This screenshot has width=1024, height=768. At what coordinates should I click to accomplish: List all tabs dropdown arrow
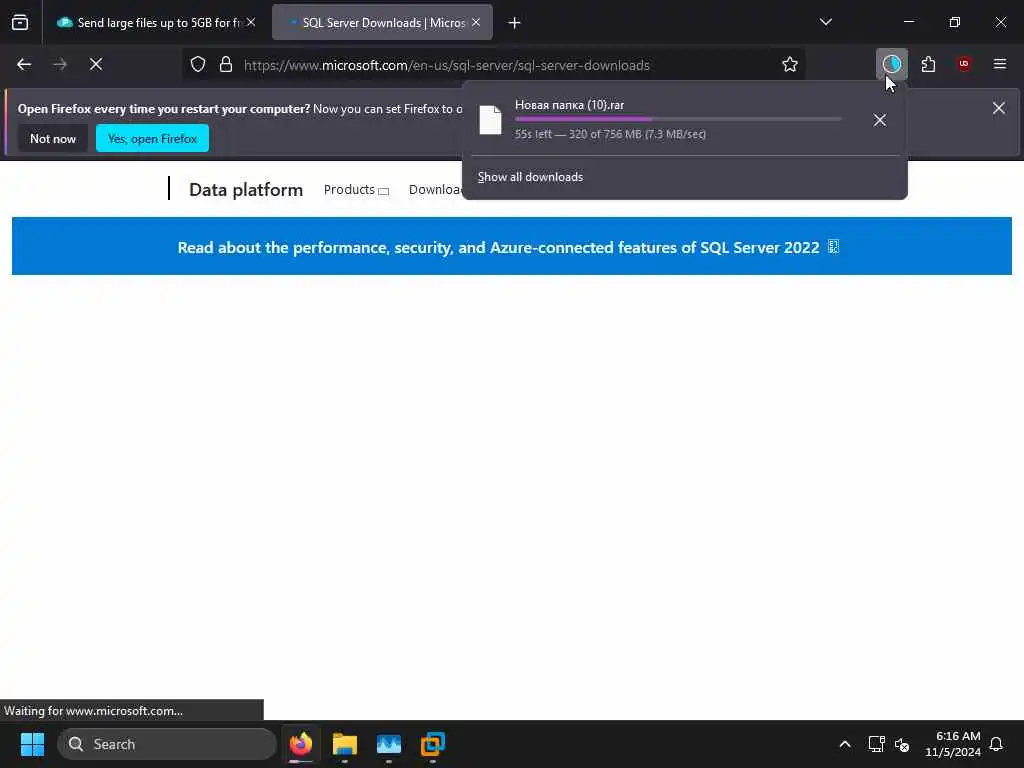[825, 22]
